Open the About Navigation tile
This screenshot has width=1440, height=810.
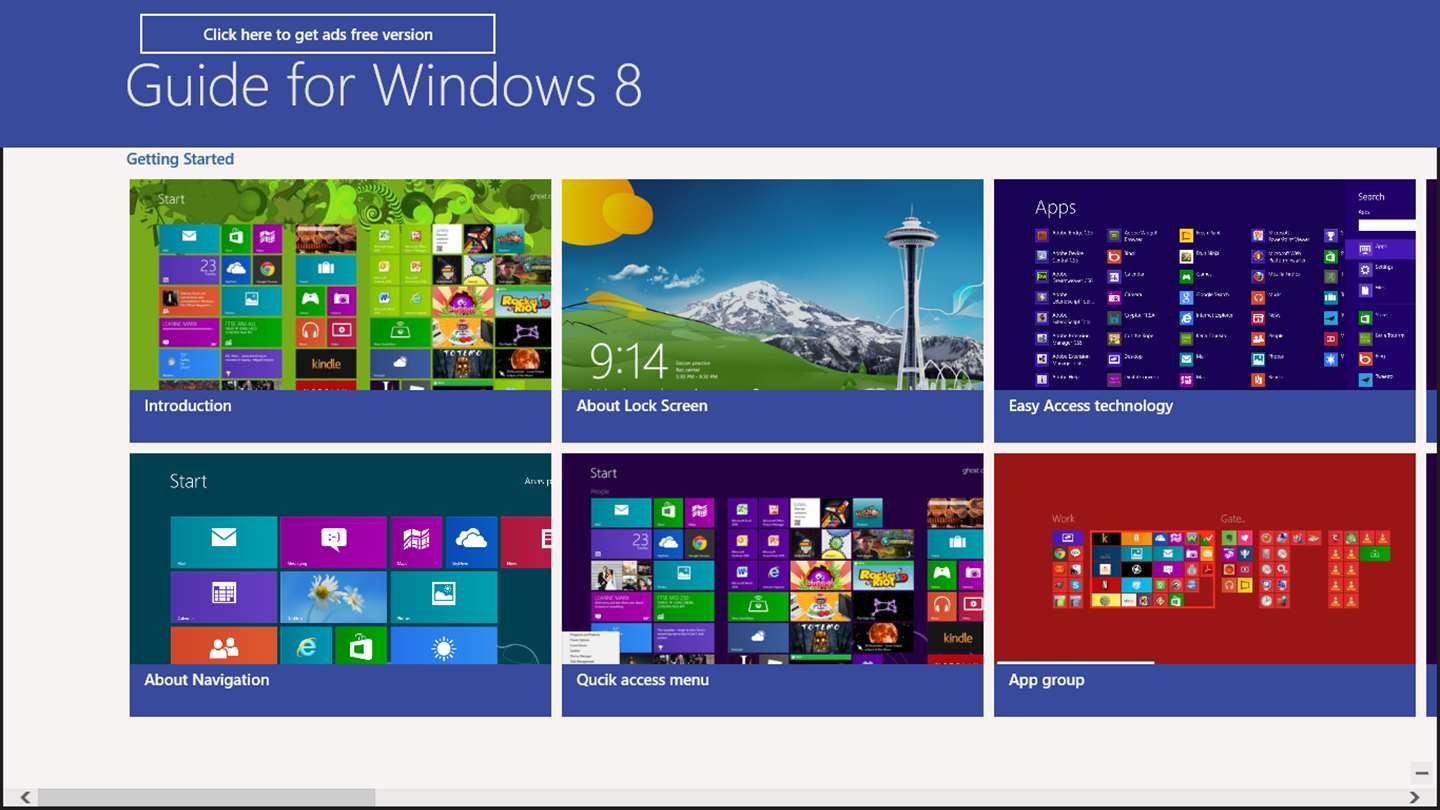[340, 585]
